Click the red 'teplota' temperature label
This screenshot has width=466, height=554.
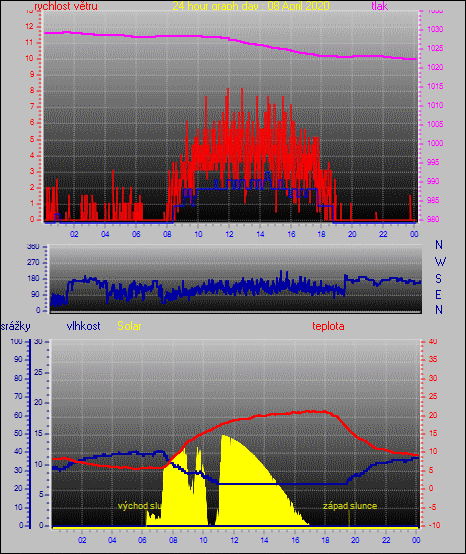(328, 326)
